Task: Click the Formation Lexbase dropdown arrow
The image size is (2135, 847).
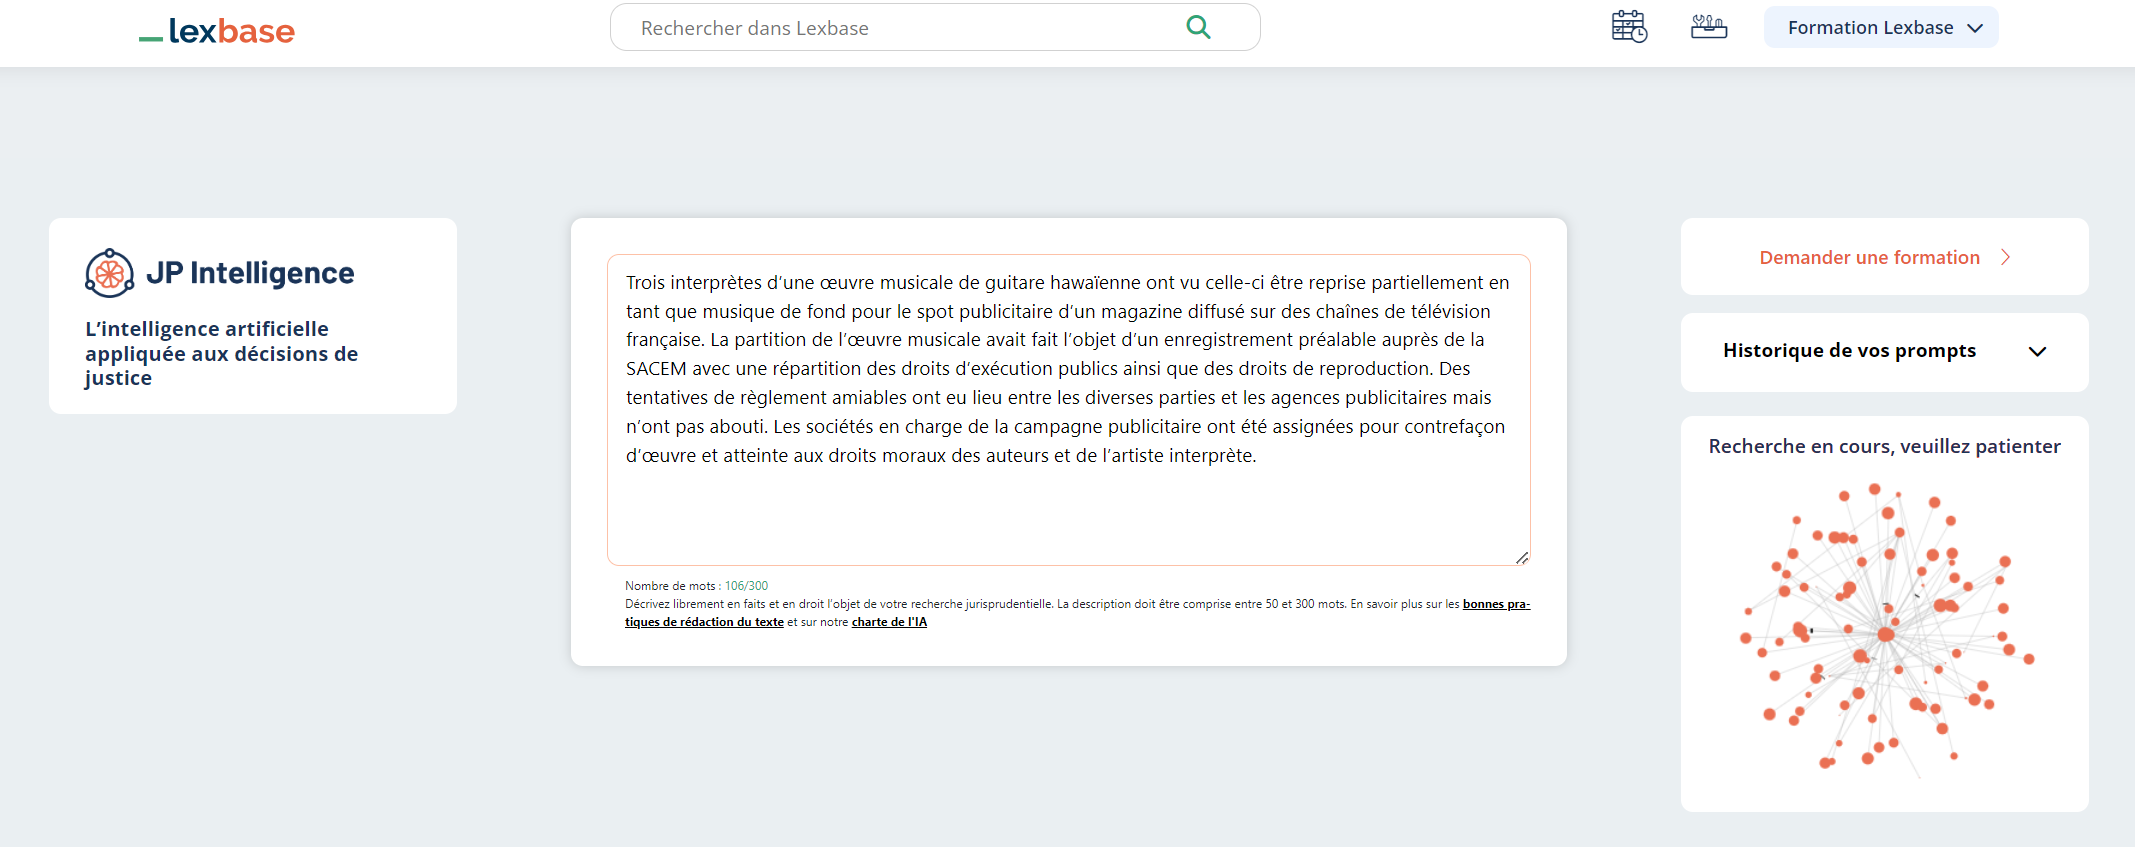Action: pyautogui.click(x=1975, y=28)
